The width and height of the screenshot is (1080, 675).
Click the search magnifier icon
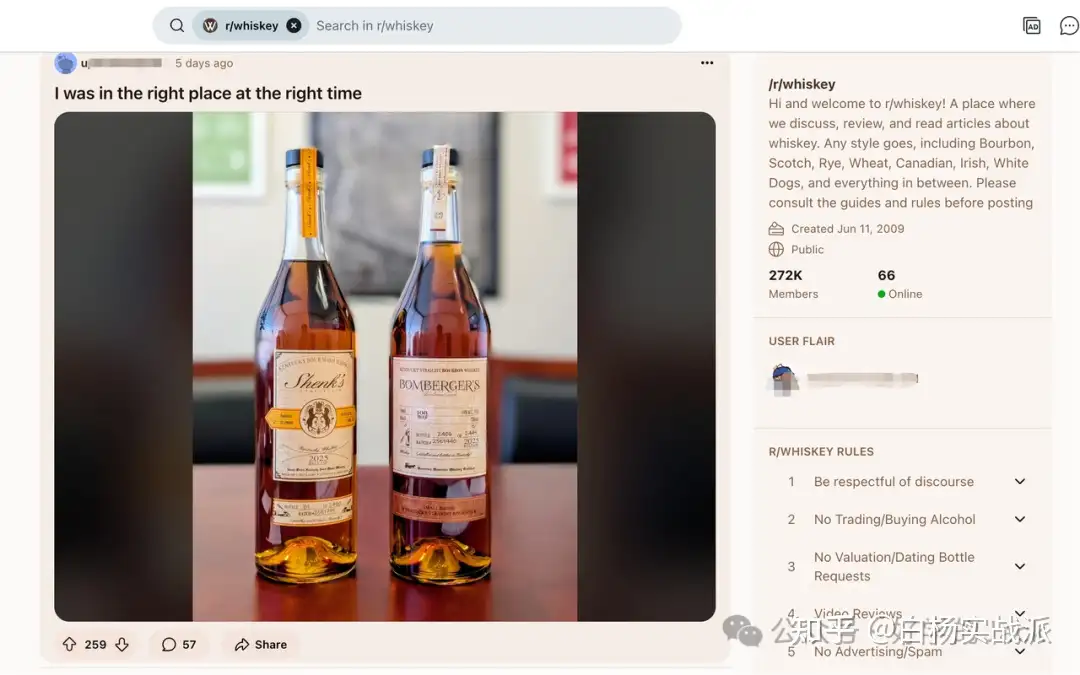[177, 25]
